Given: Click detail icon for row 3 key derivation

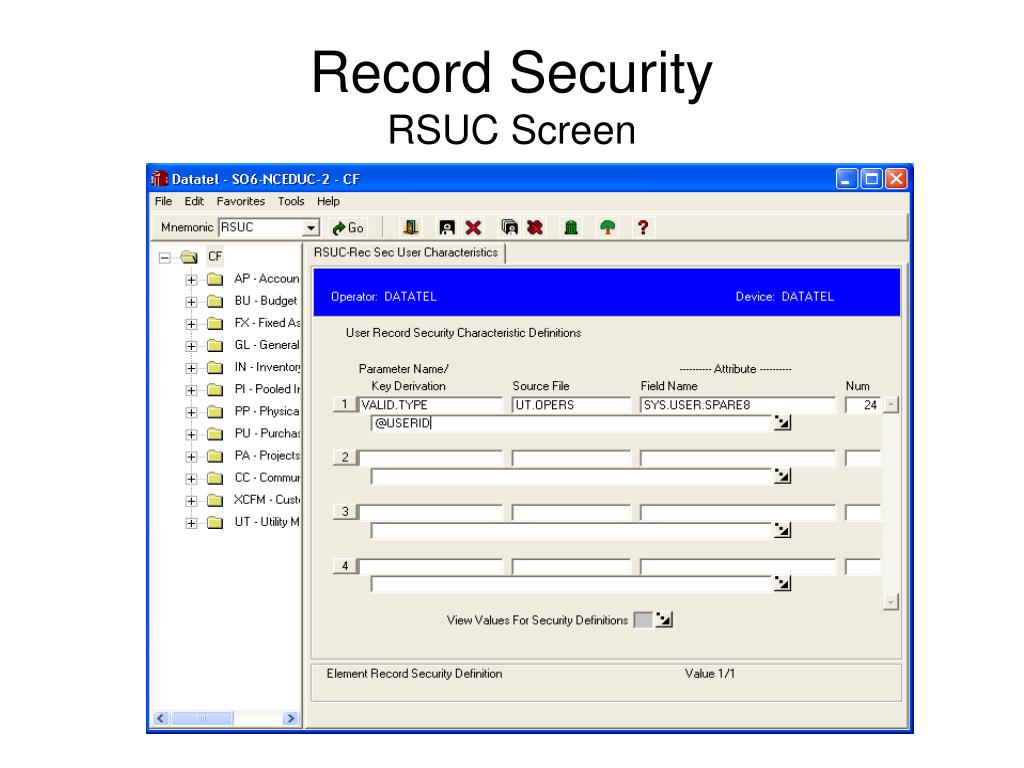Looking at the screenshot, I should click(782, 530).
